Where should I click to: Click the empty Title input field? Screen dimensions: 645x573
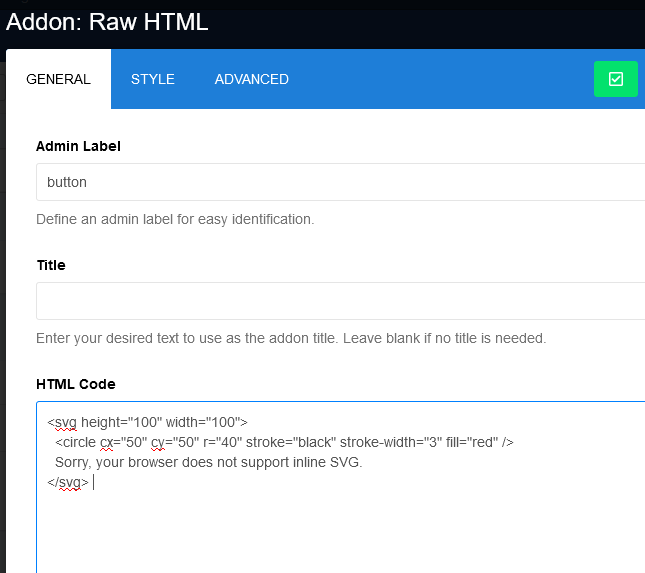pos(340,301)
